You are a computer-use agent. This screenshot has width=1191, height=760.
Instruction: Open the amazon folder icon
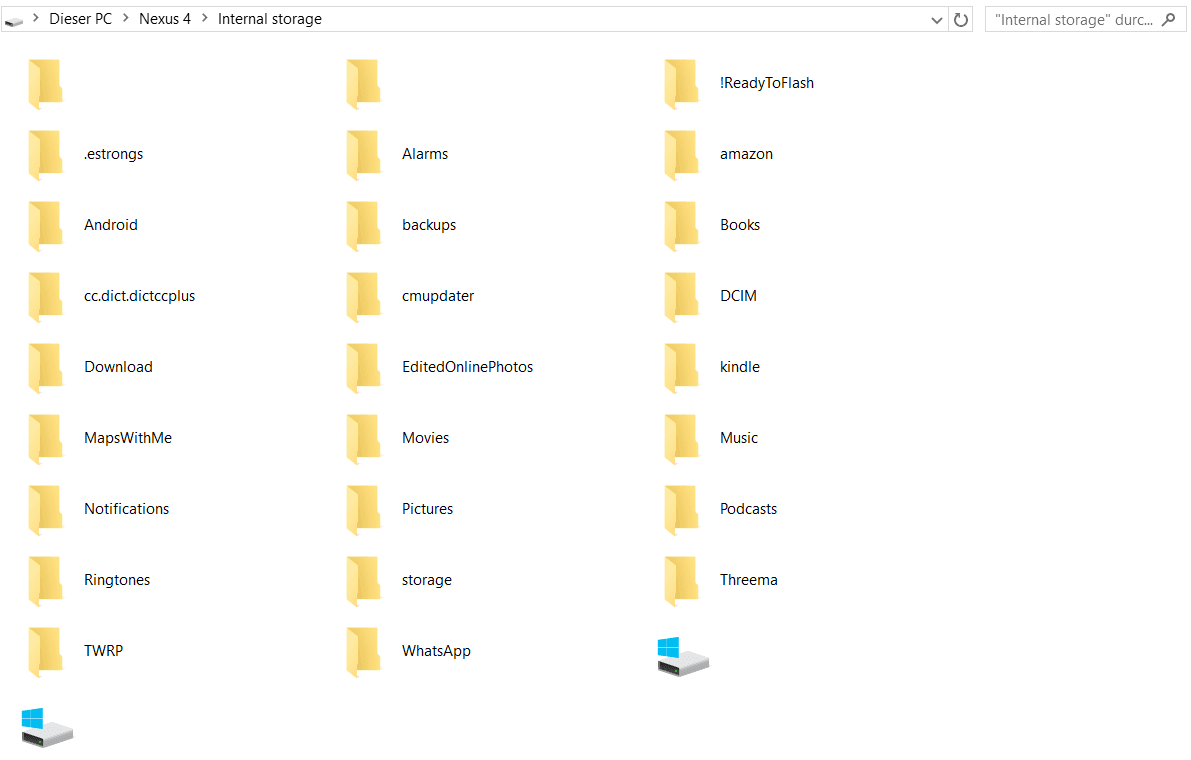coord(681,155)
